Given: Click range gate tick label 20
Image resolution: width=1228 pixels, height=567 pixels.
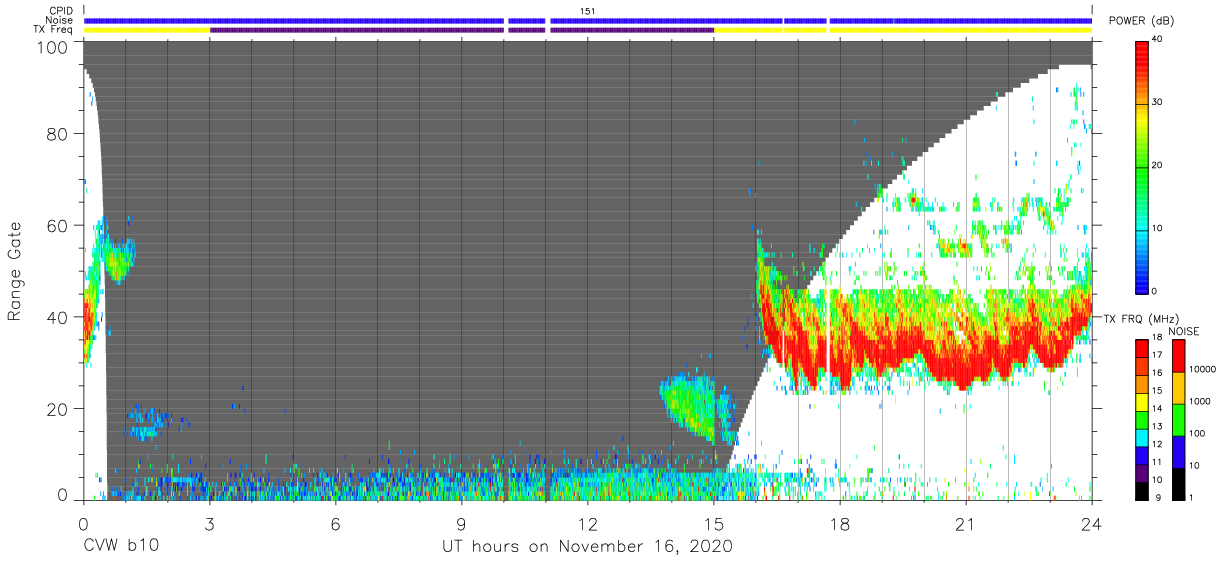Looking at the screenshot, I should 58,408.
